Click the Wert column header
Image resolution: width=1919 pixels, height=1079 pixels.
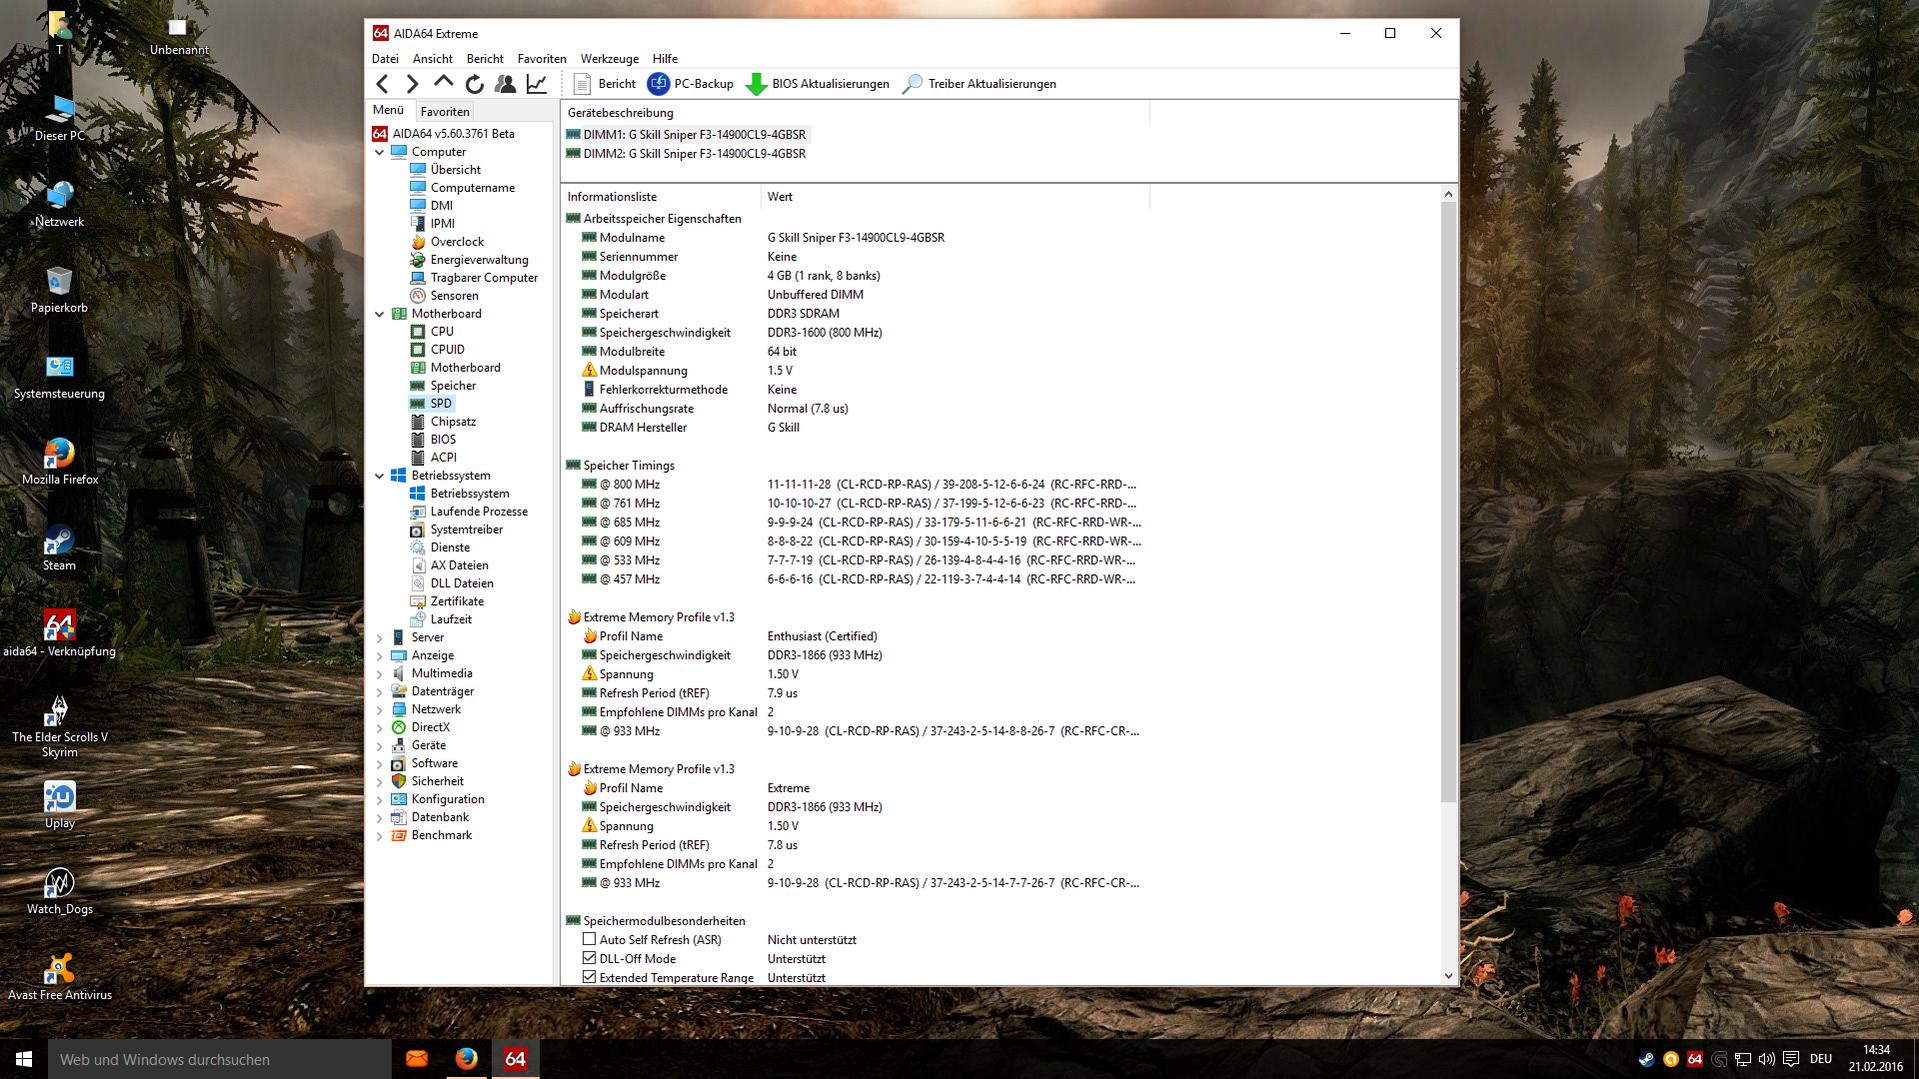955,197
